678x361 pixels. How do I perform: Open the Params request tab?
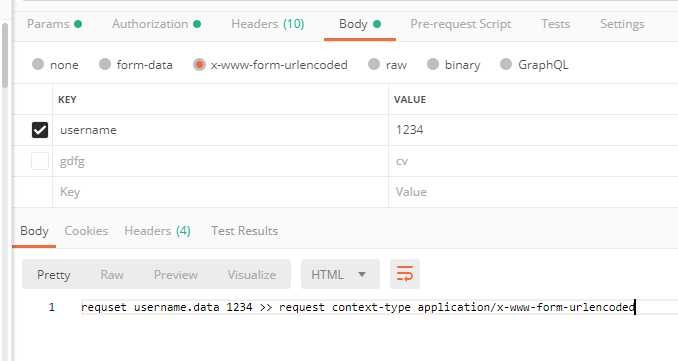54,24
